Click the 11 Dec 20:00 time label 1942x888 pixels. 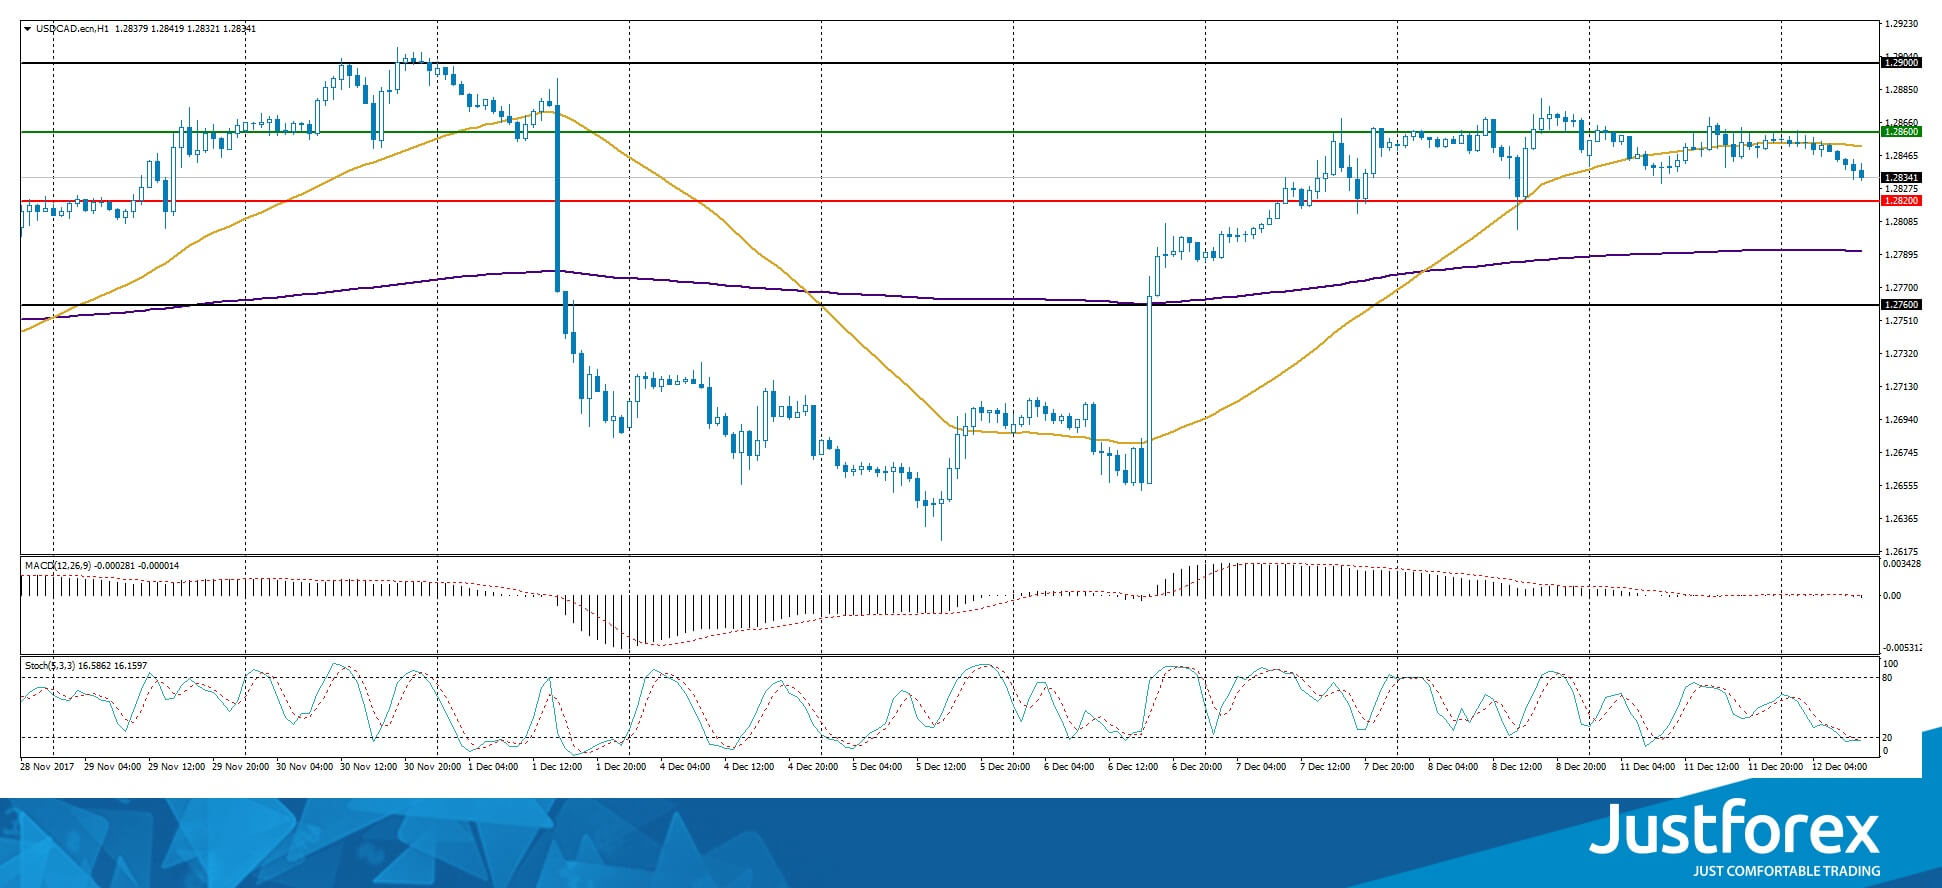coord(1774,767)
